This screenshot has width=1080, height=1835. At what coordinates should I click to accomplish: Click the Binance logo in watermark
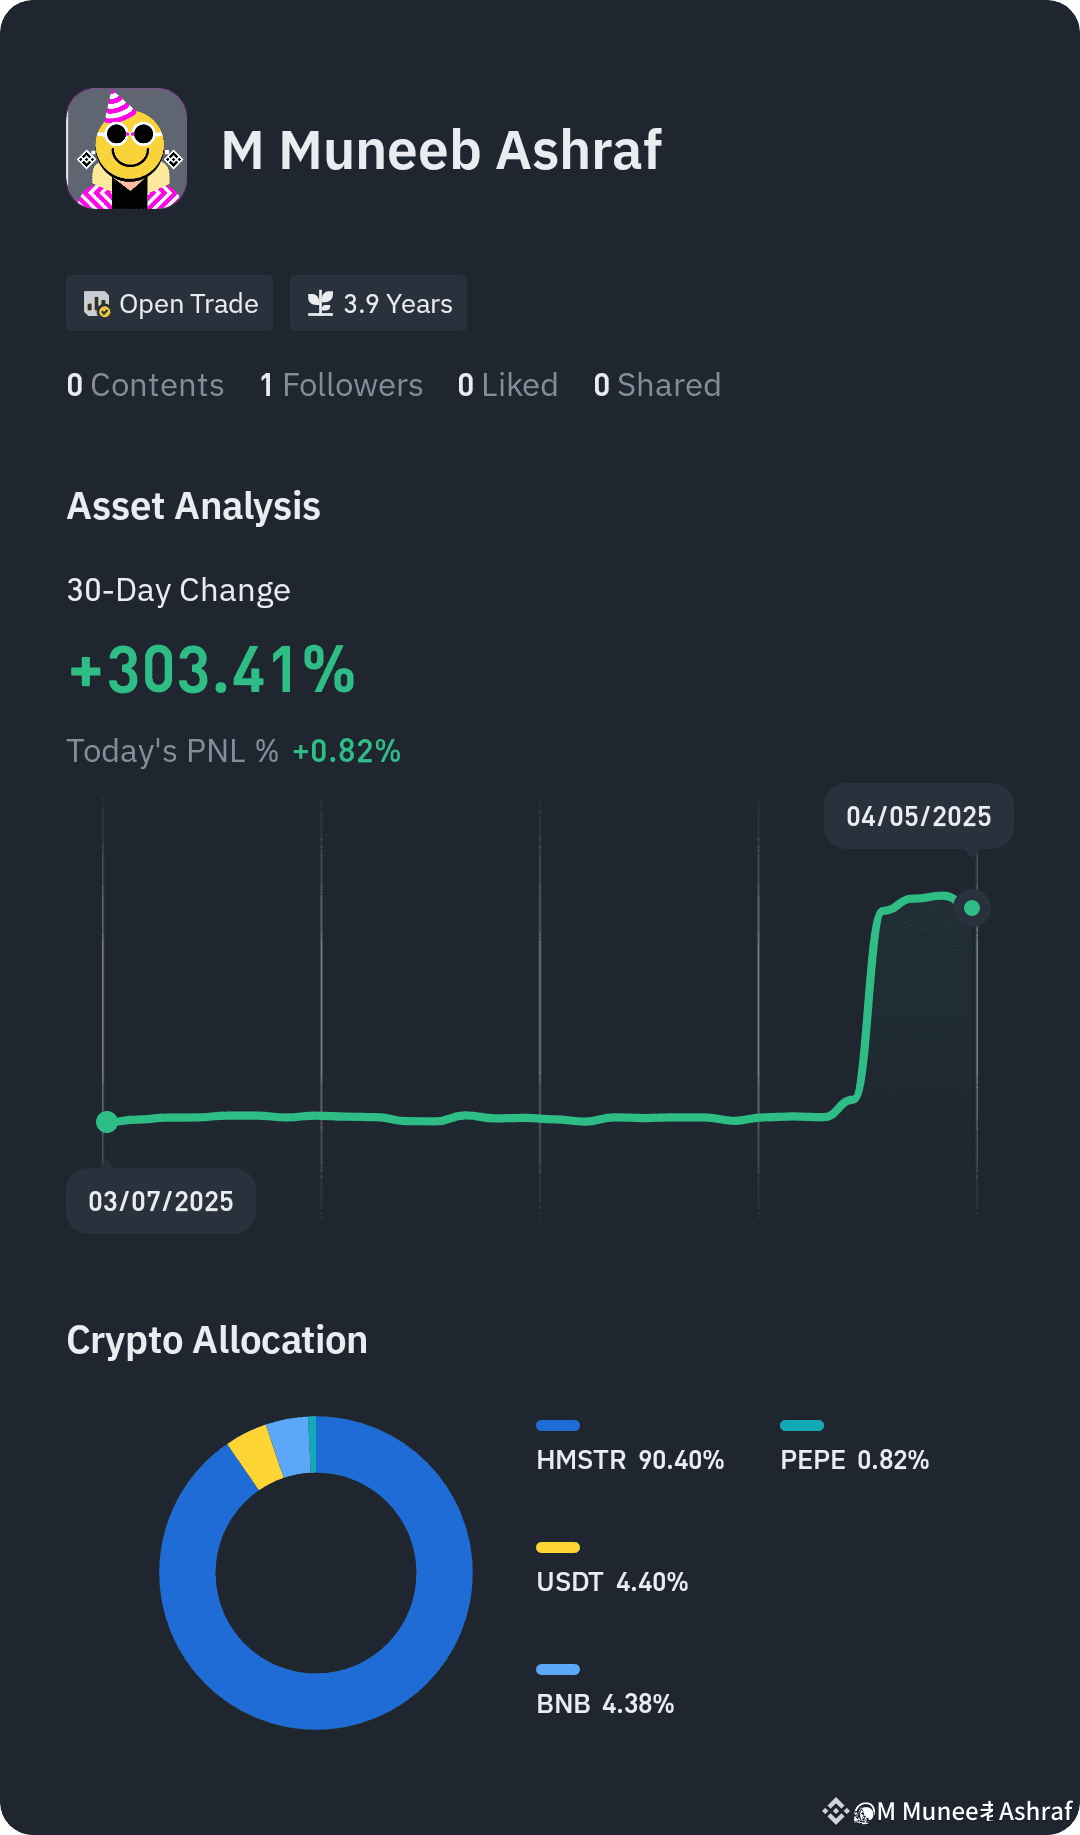pyautogui.click(x=835, y=1811)
